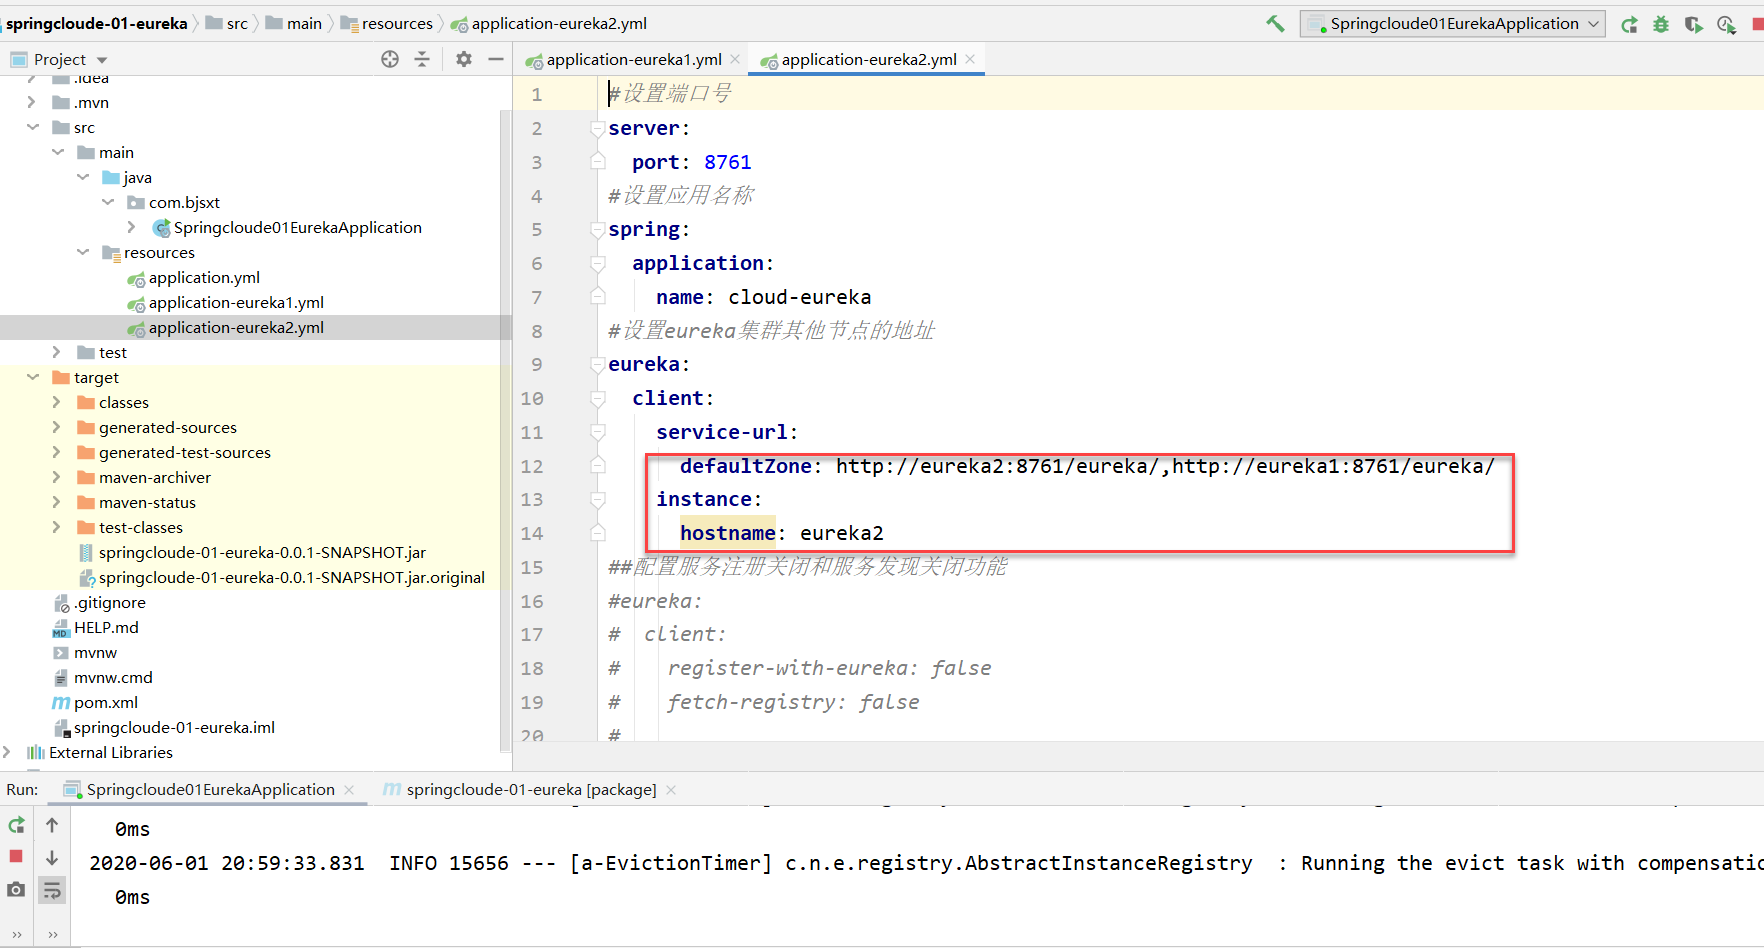
Task: Expand External Libraries node
Action: tap(6, 752)
